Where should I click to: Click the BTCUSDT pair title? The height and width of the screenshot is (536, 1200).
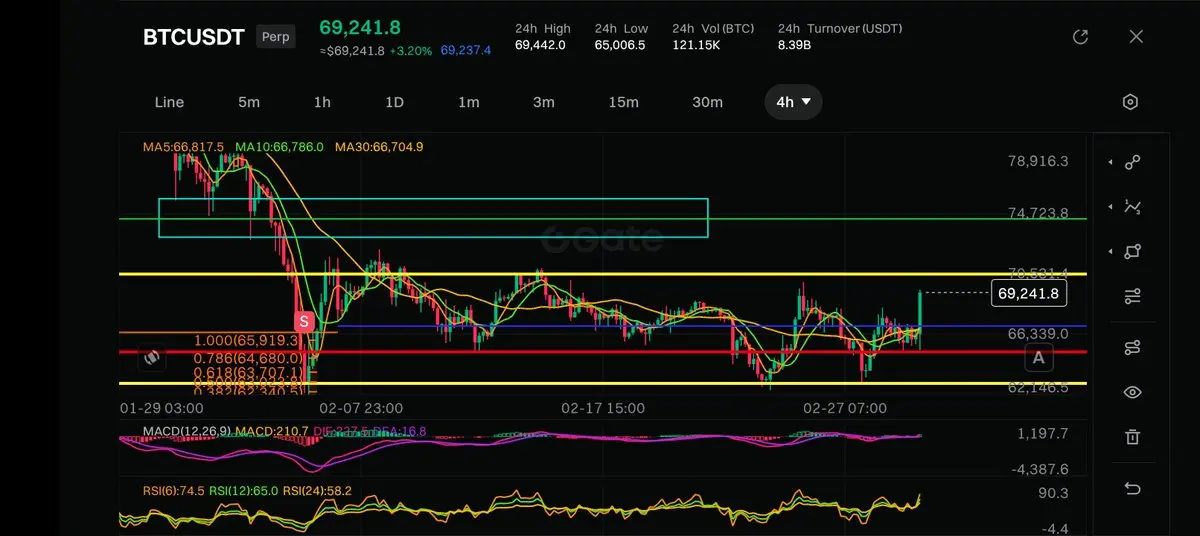click(193, 37)
